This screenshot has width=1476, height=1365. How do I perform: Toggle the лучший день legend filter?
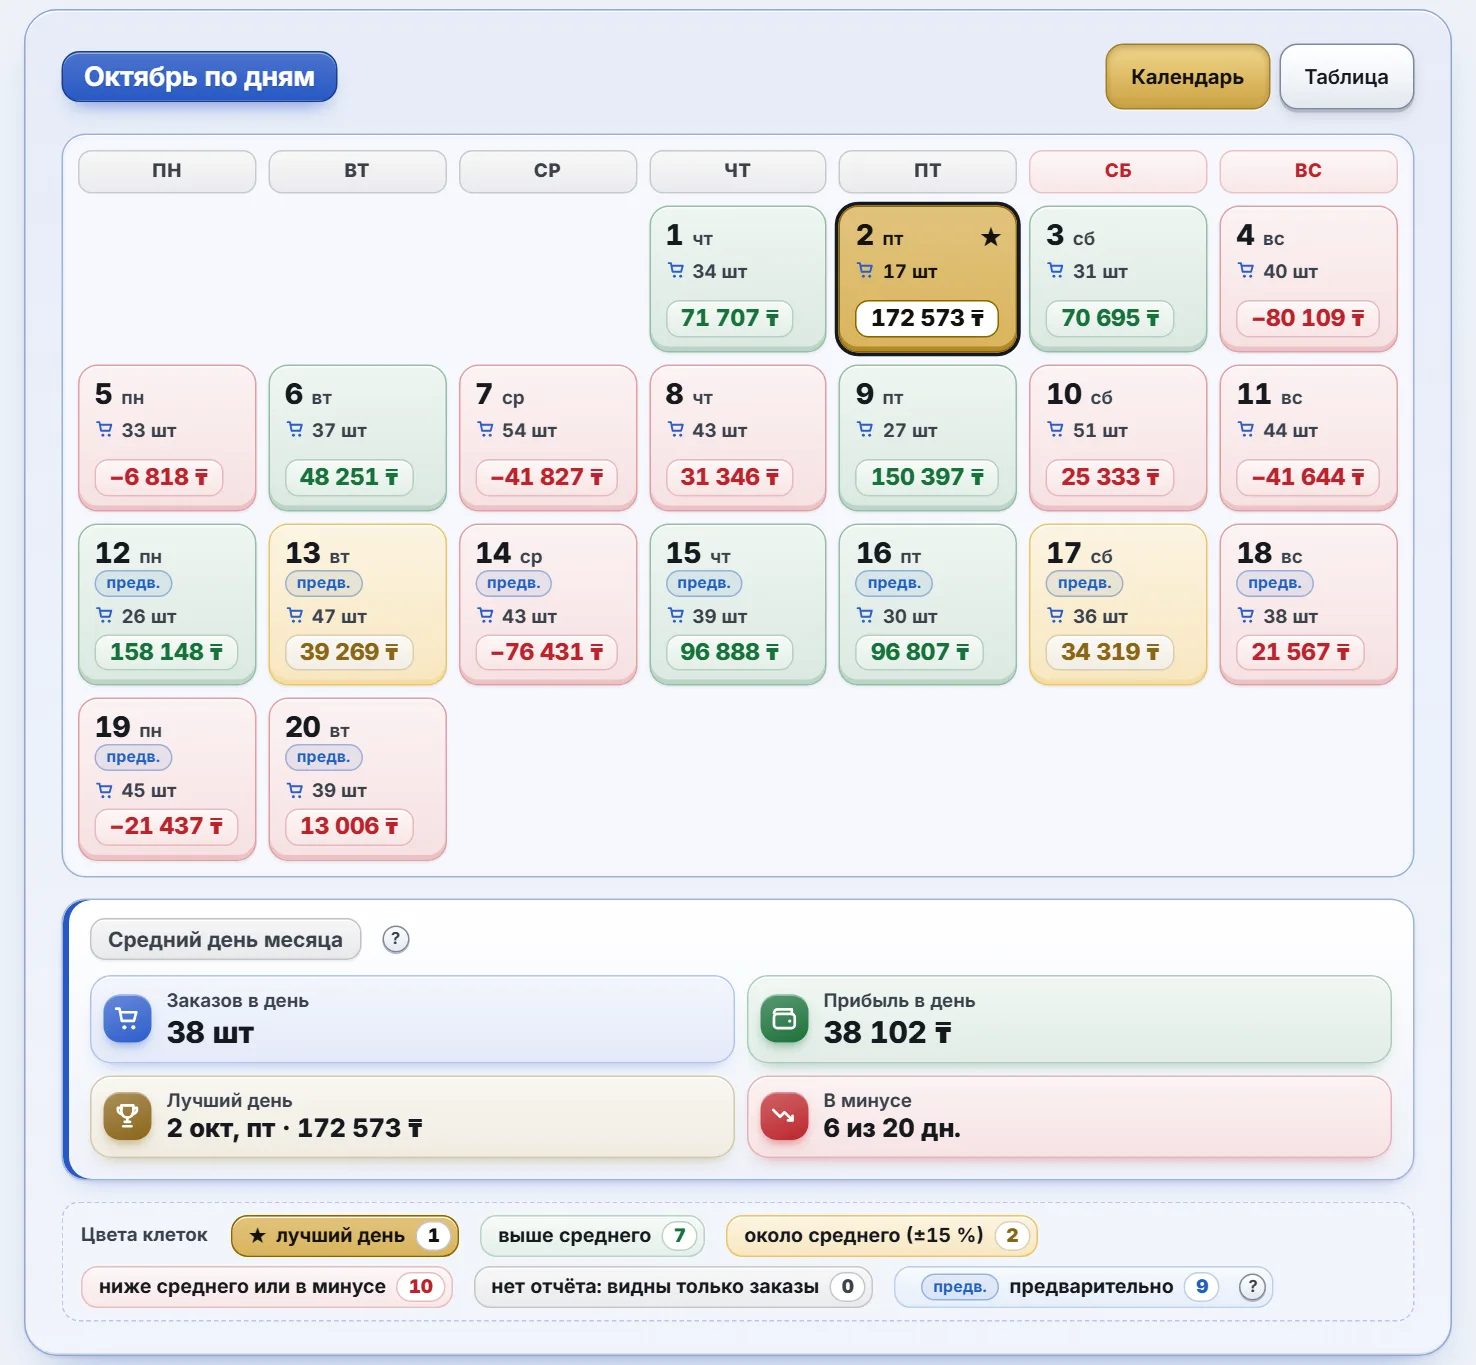[344, 1236]
